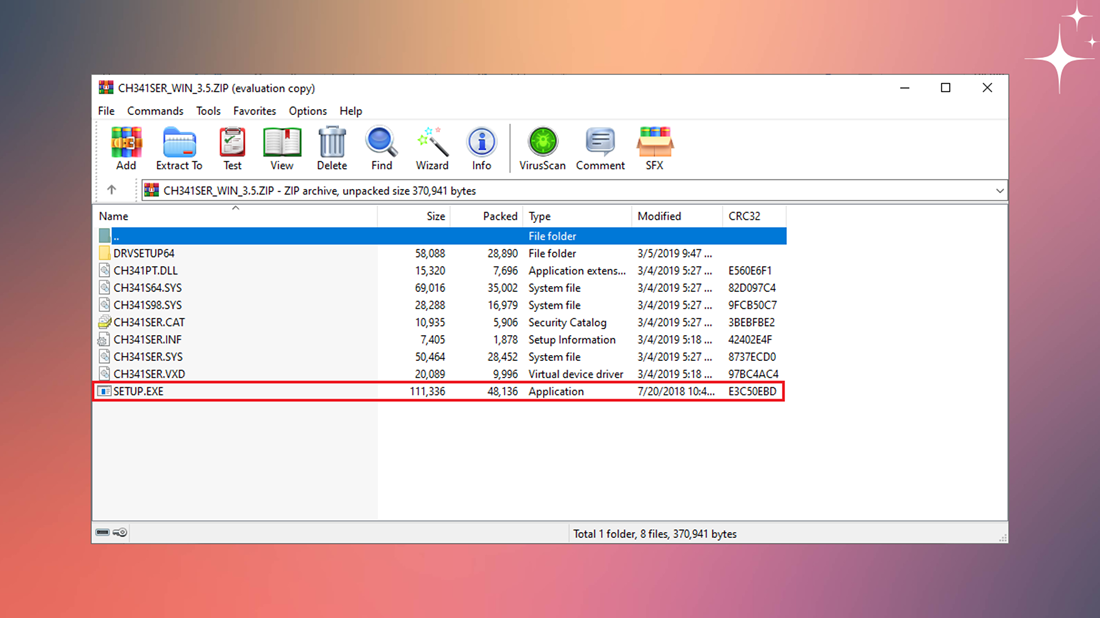The image size is (1100, 618).
Task: Open the Options menu
Action: [x=308, y=111]
